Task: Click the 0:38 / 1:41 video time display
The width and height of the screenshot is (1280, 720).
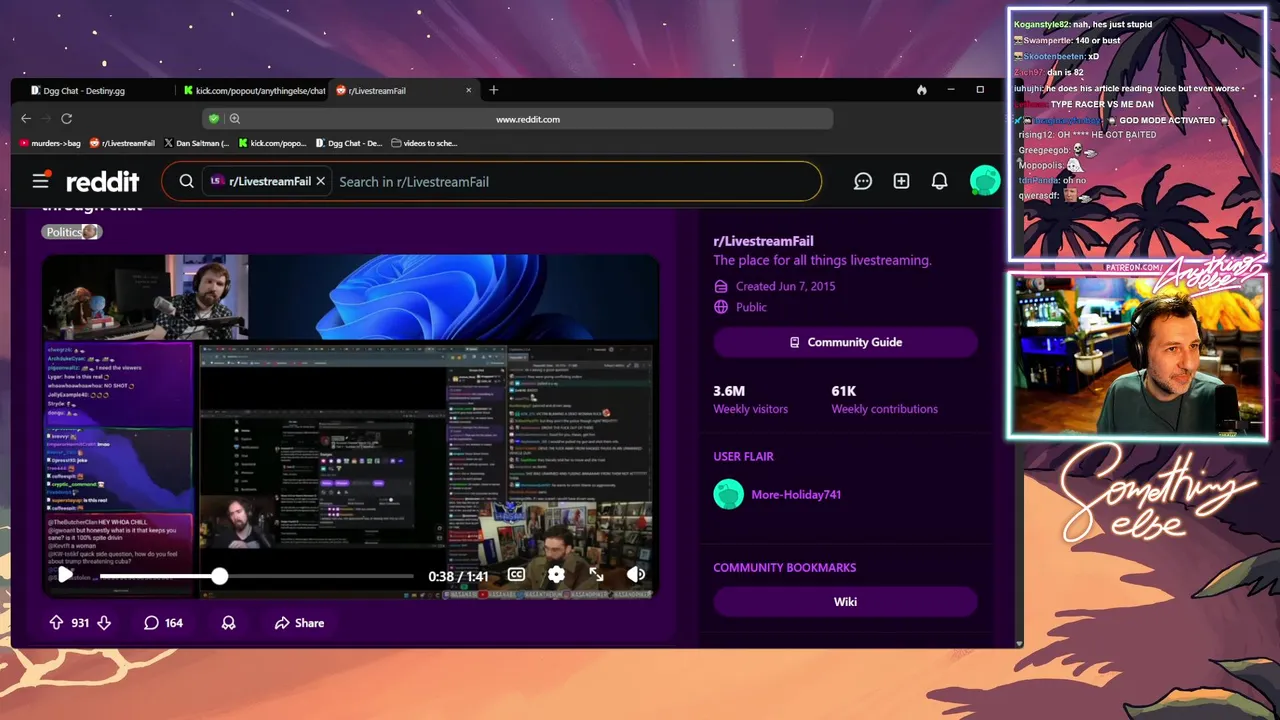Action: pos(458,576)
